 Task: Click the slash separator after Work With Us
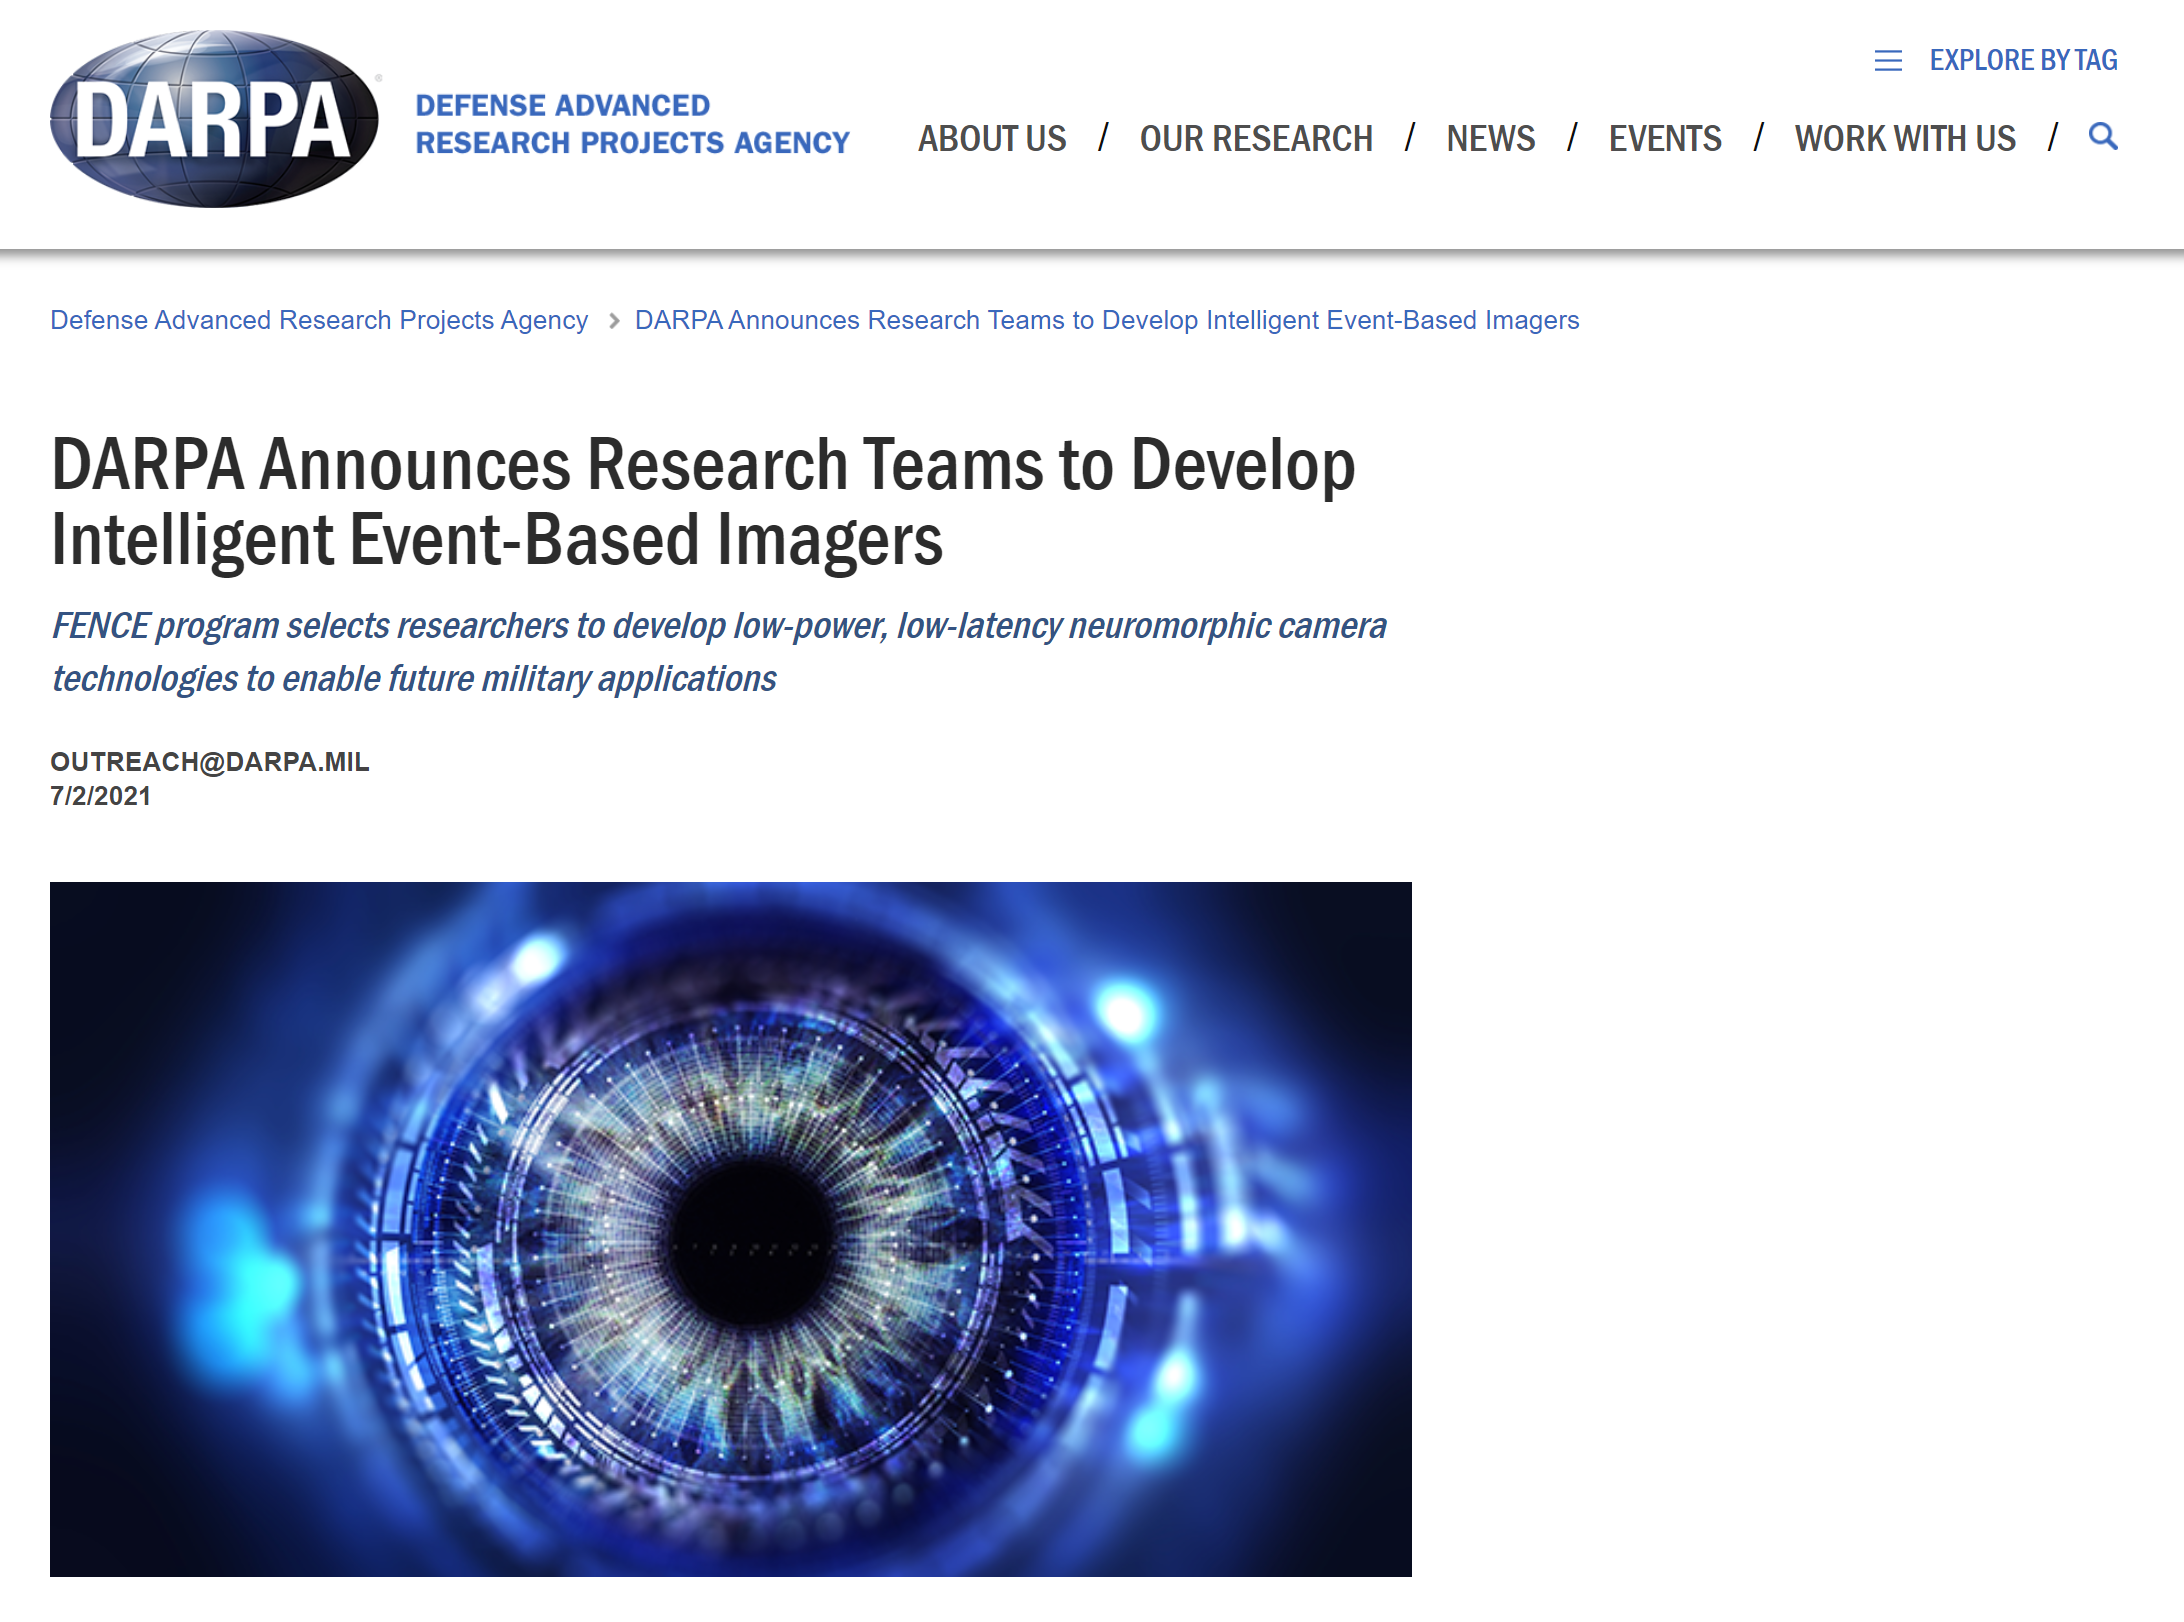pyautogui.click(x=2052, y=138)
